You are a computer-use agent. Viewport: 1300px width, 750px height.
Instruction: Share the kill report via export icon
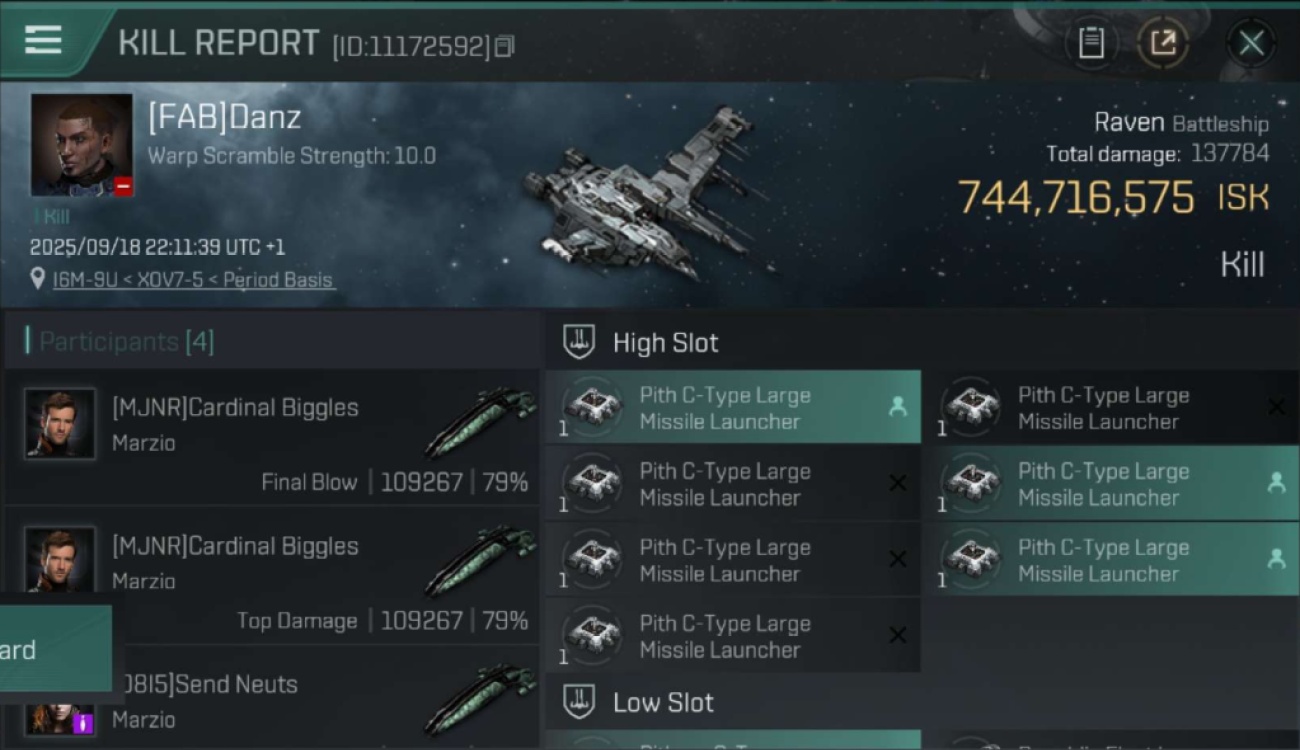click(1163, 43)
